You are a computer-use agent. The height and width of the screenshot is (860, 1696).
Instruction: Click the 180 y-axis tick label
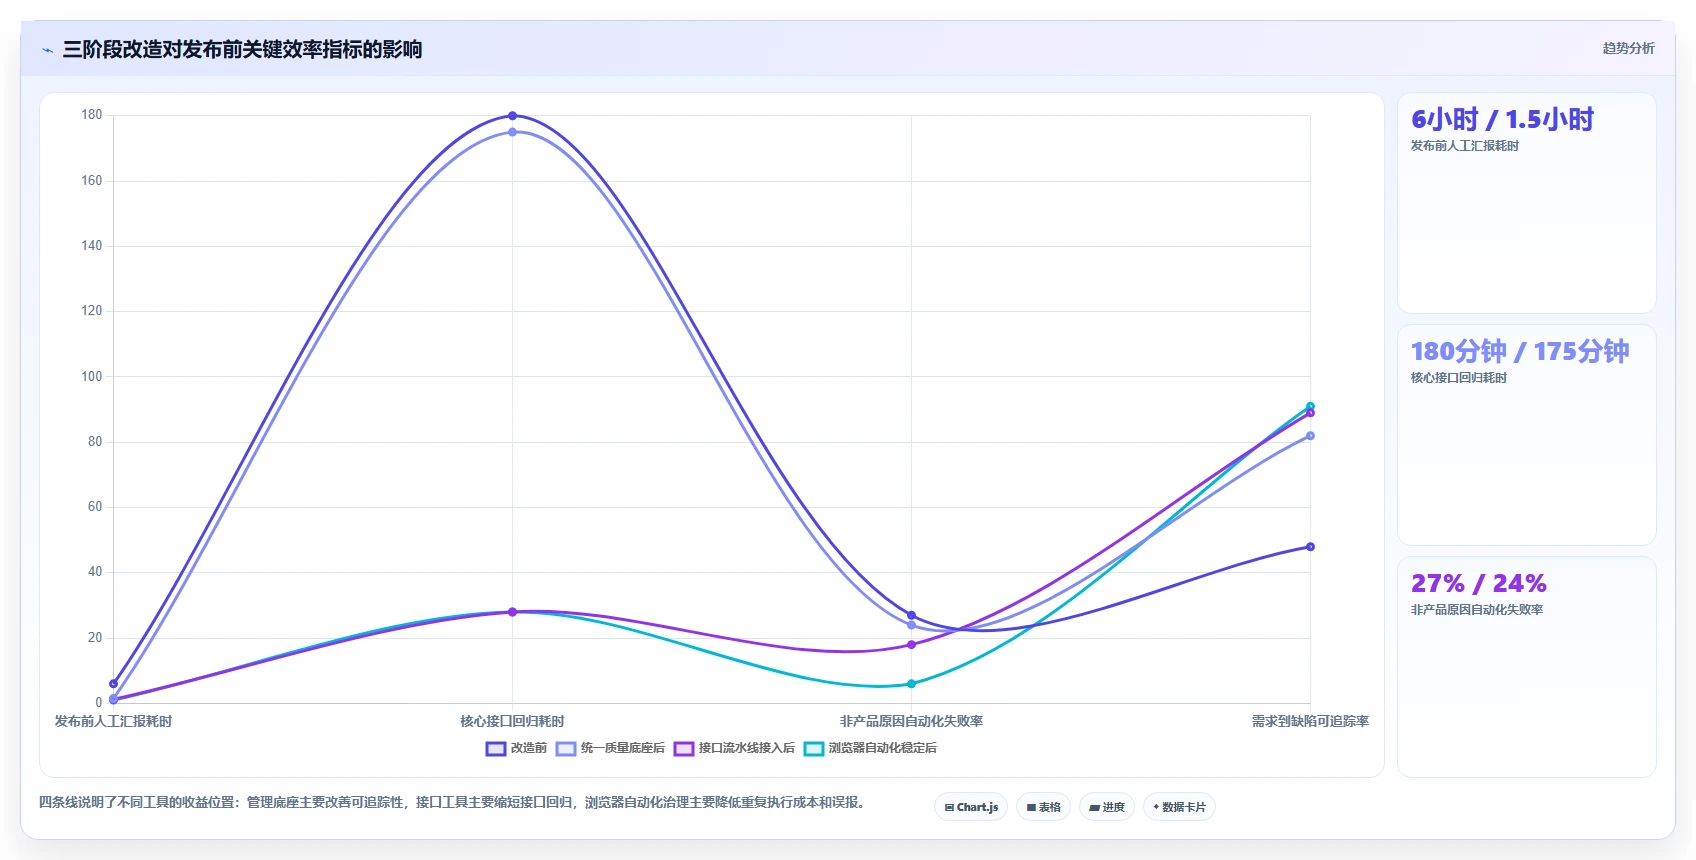point(92,115)
